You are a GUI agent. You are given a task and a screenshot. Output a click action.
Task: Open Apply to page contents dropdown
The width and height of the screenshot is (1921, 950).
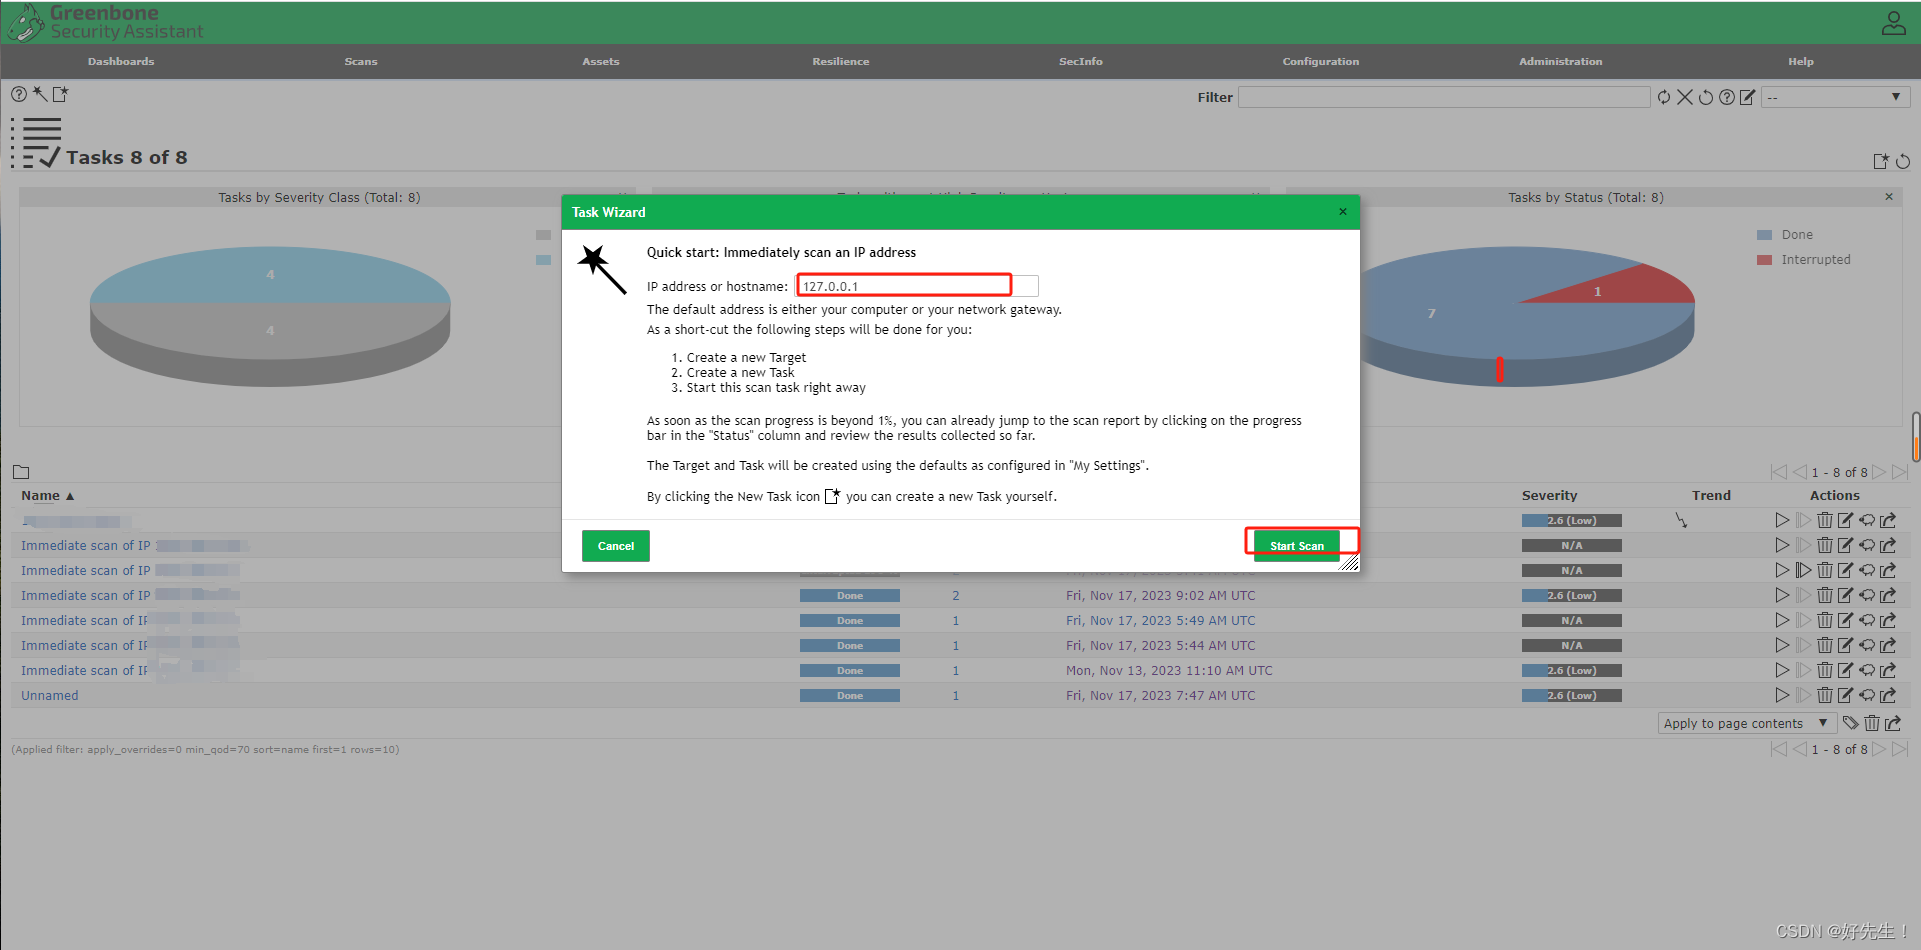coord(1747,723)
